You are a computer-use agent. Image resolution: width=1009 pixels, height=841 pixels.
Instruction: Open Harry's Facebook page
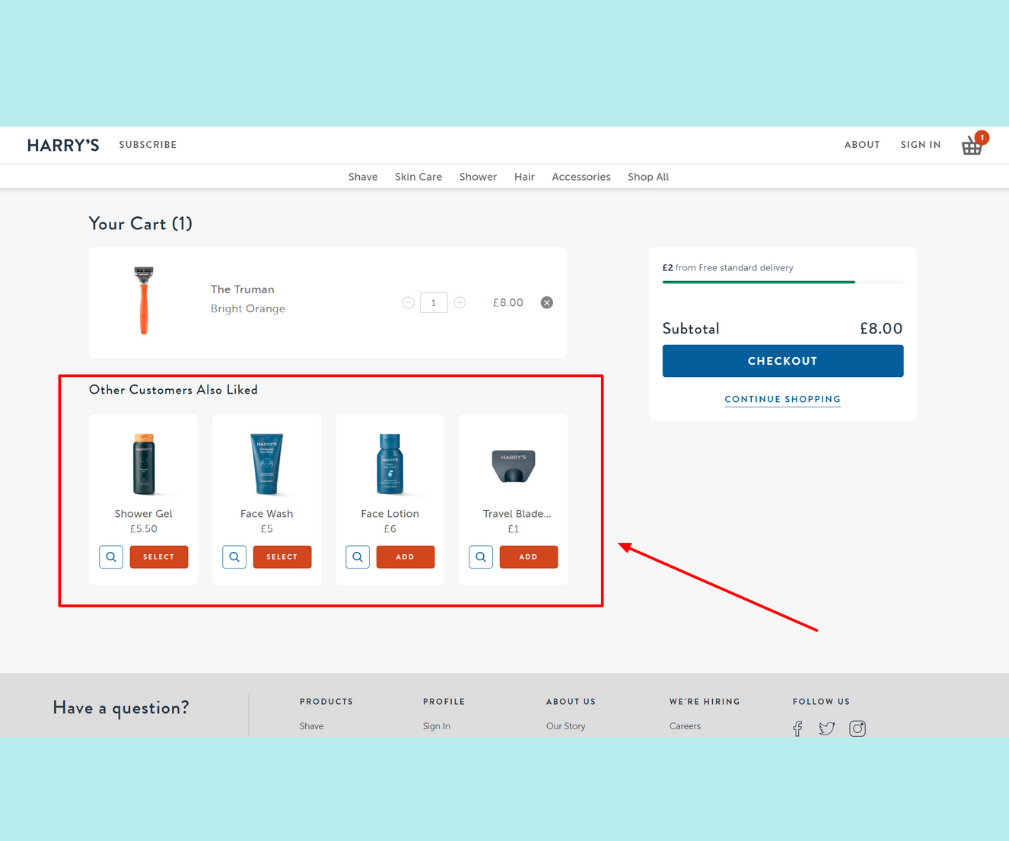[797, 728]
